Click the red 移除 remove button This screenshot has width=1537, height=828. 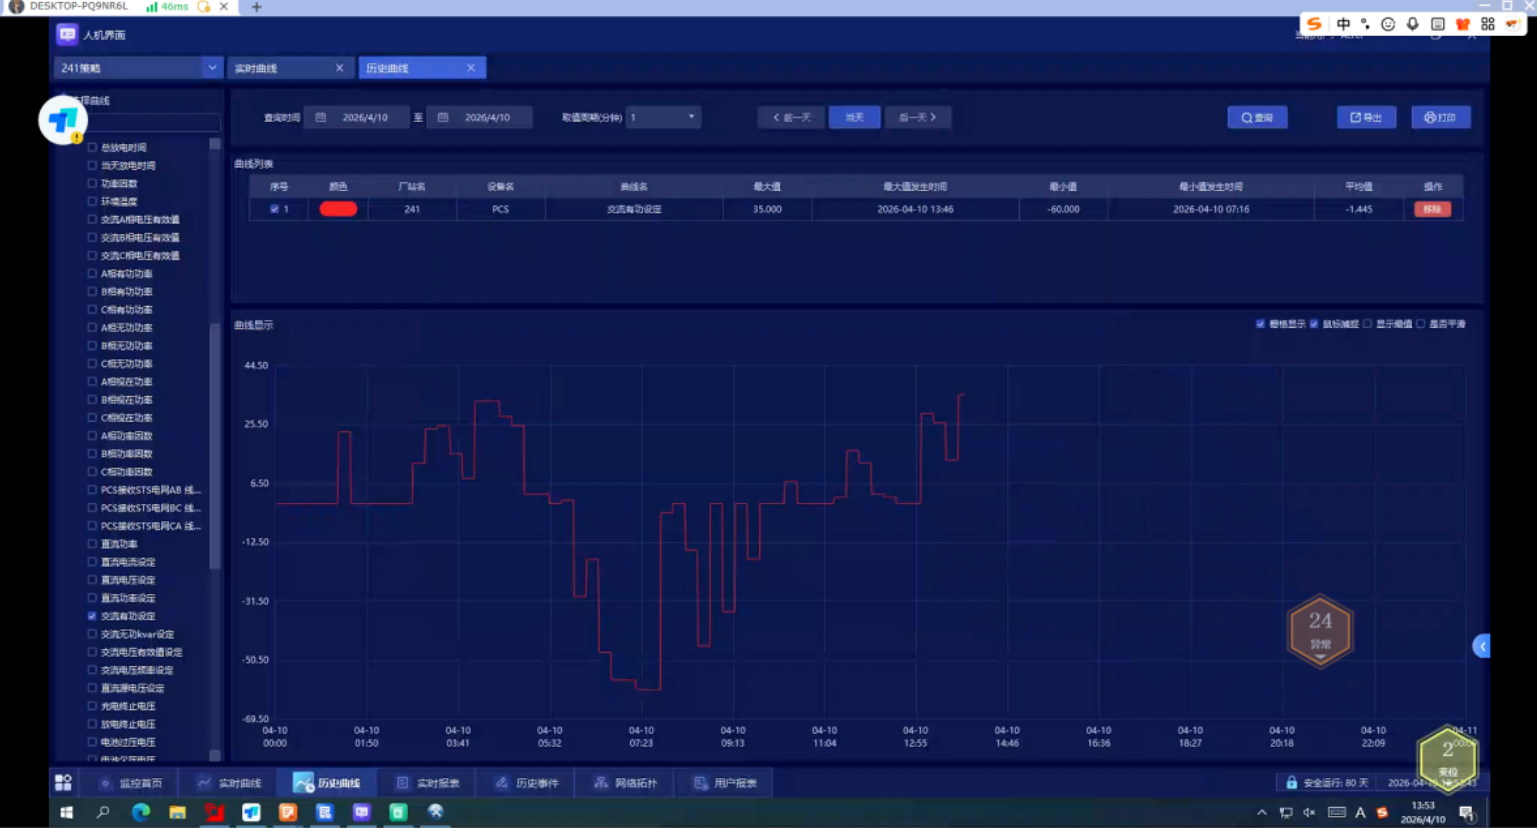tap(1432, 209)
